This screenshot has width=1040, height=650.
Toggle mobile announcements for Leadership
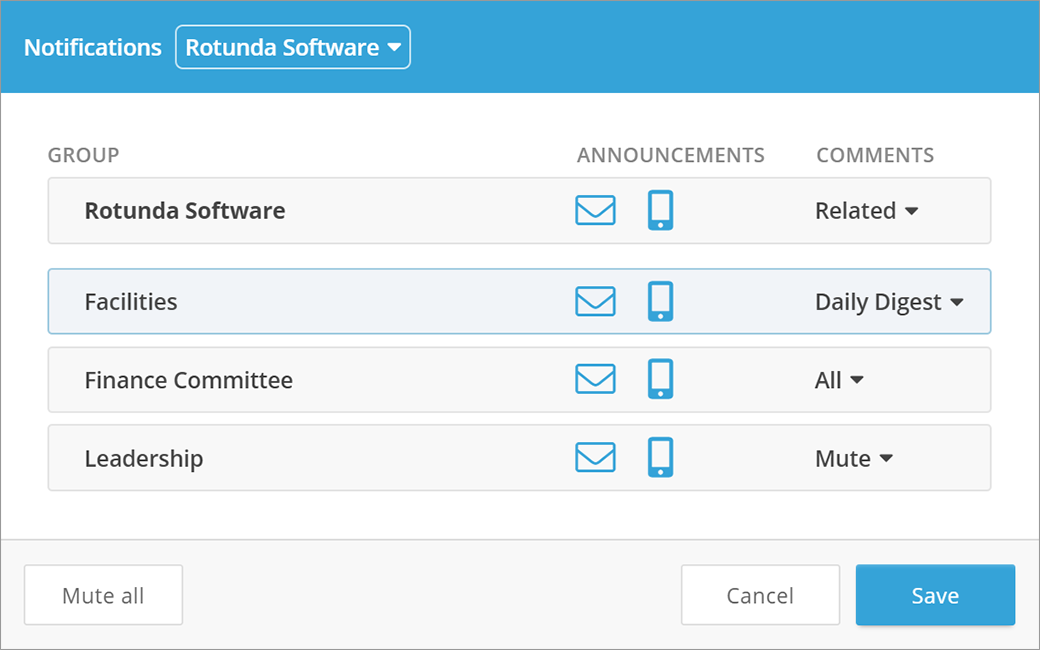click(x=660, y=457)
